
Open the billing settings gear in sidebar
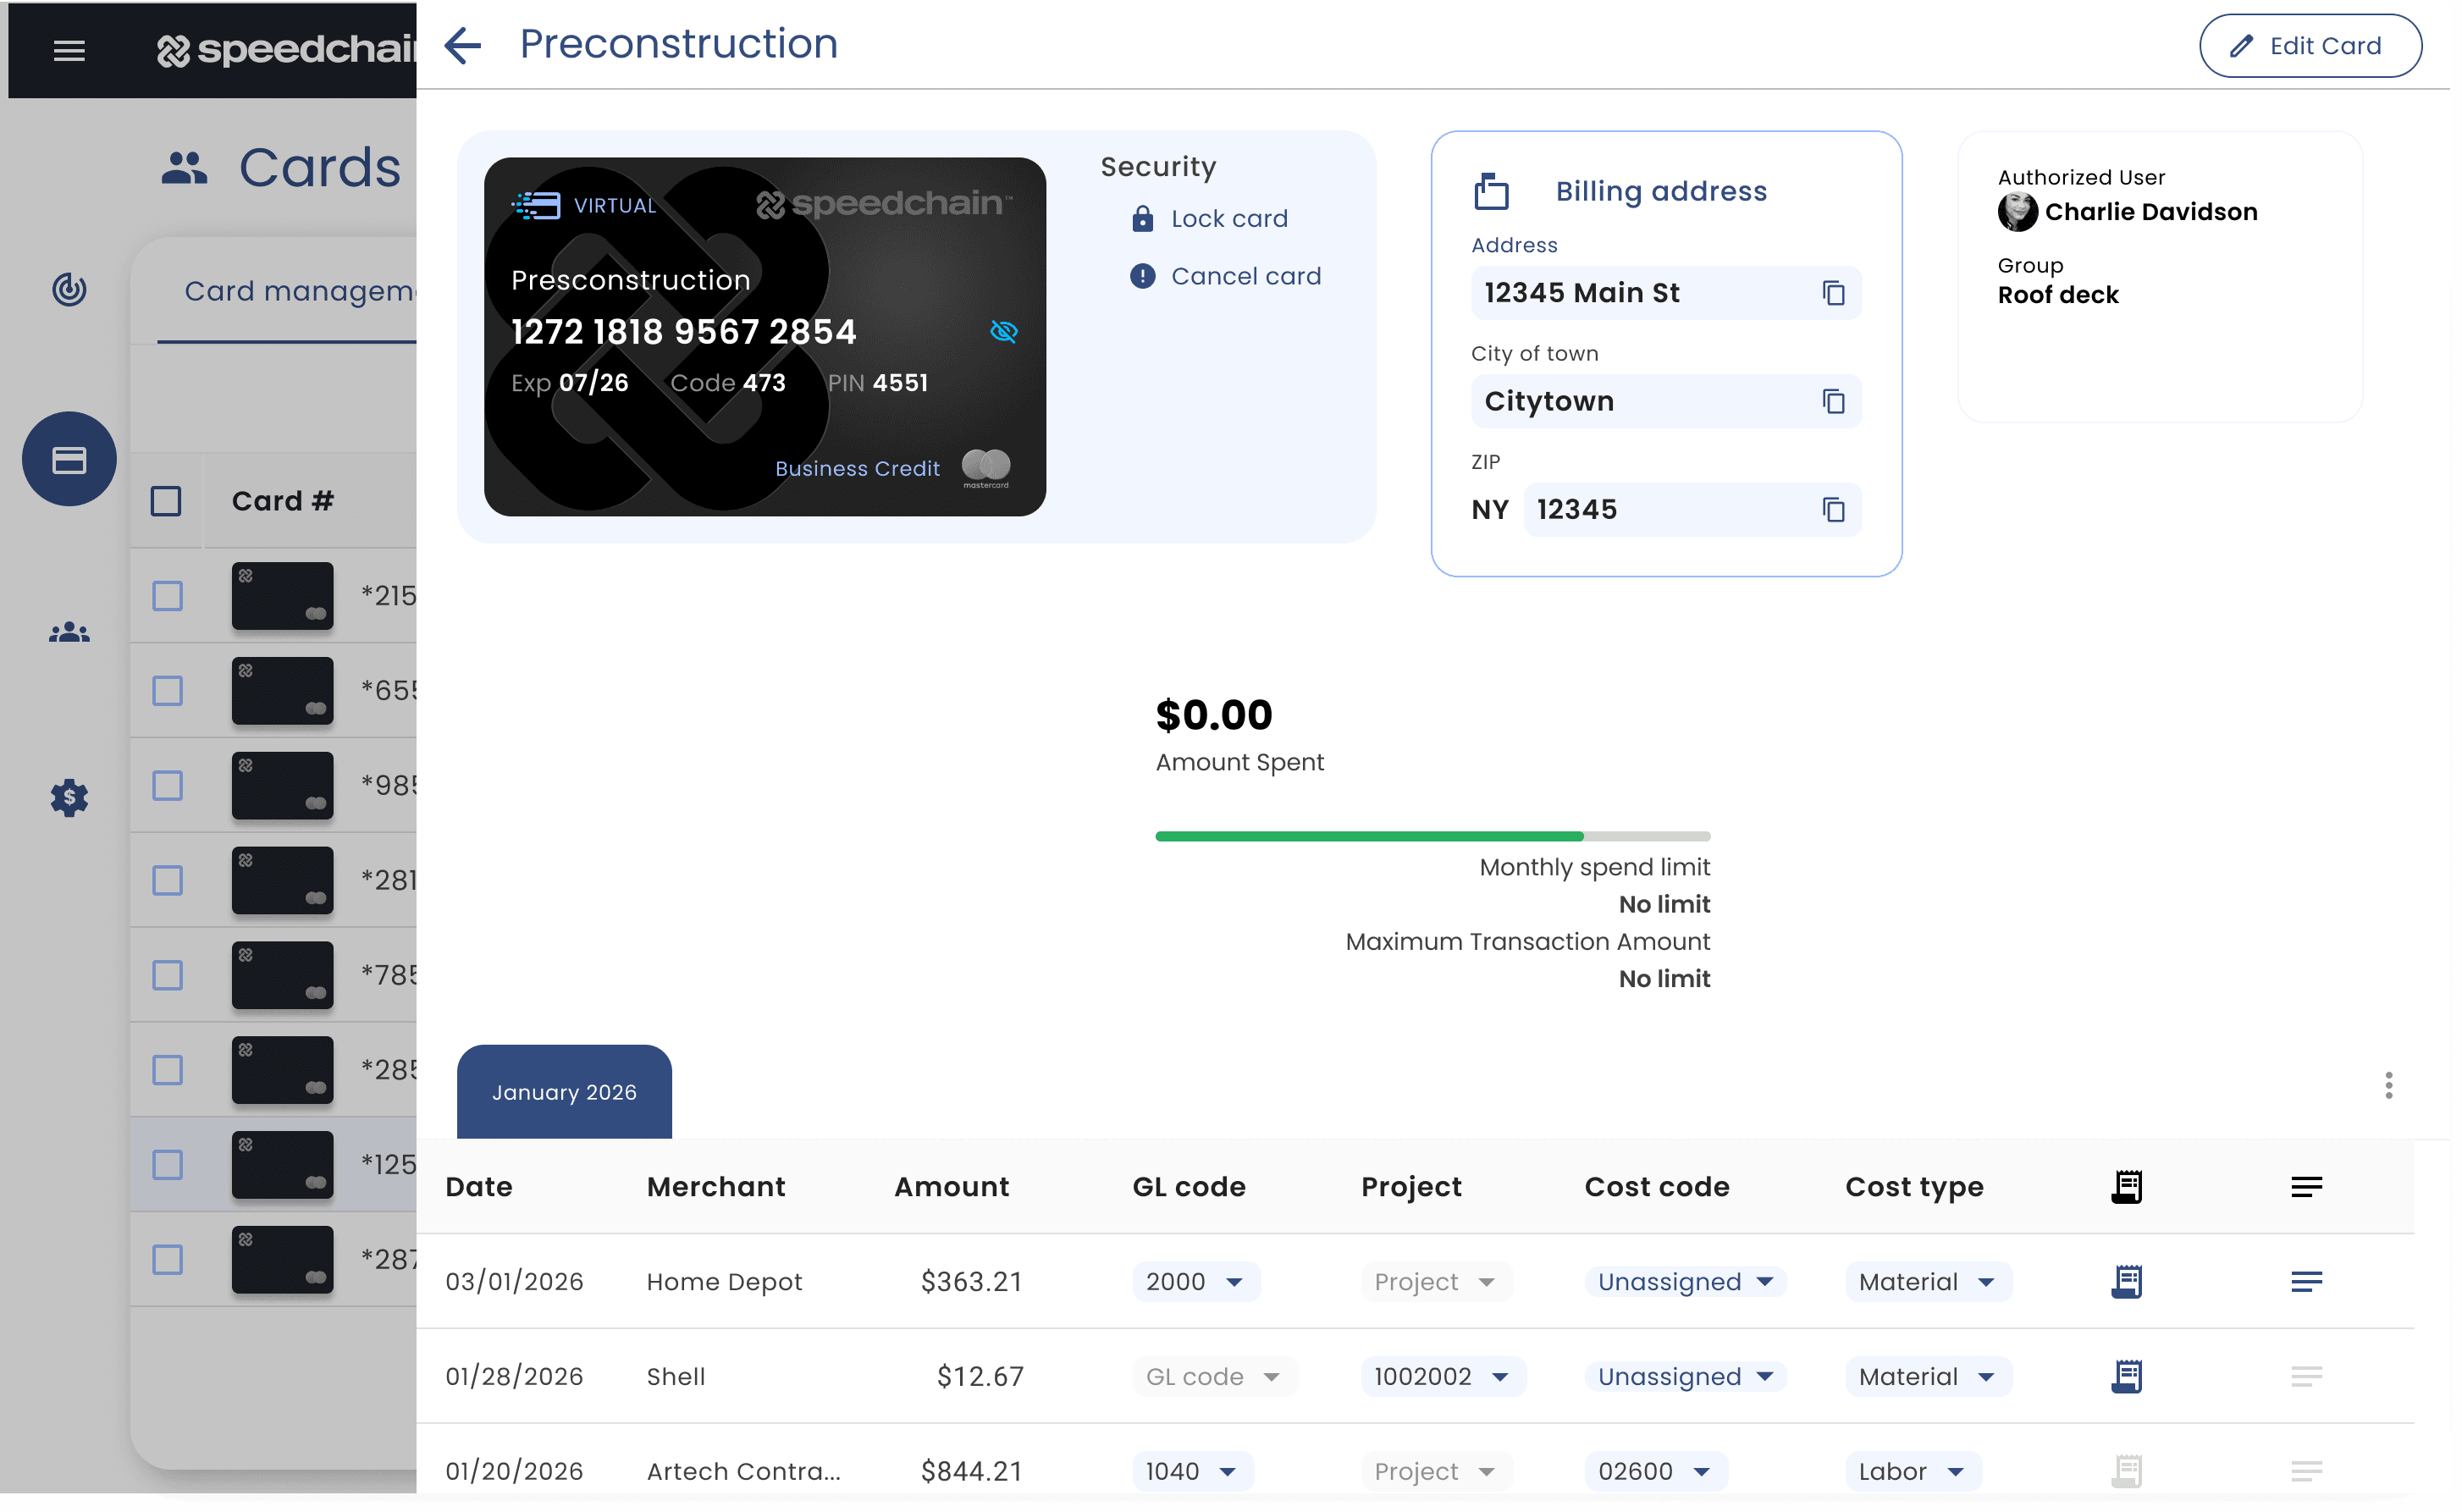point(69,797)
